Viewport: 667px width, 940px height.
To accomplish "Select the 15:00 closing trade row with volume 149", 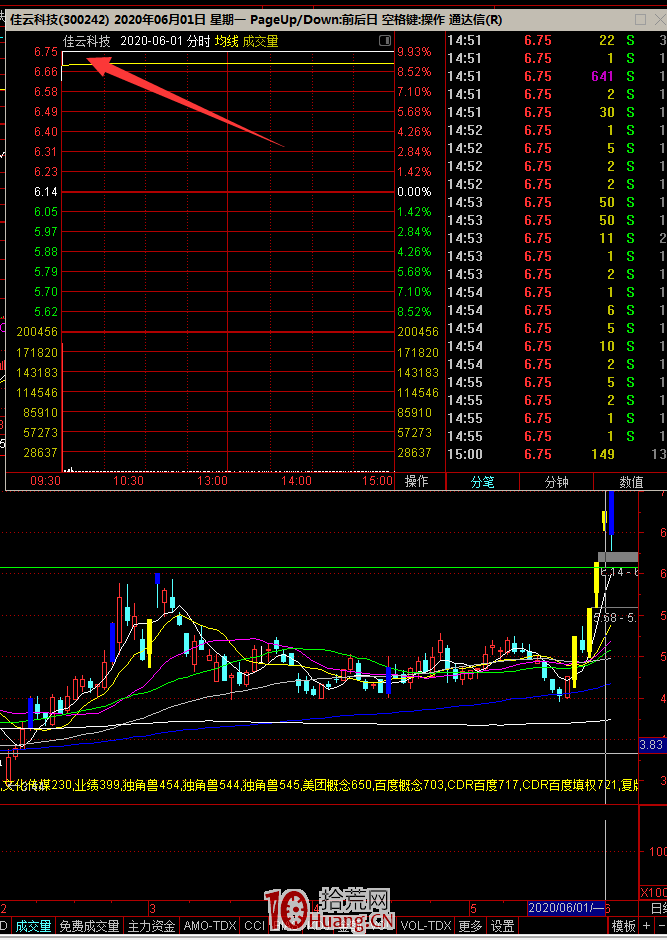I will tap(556, 454).
